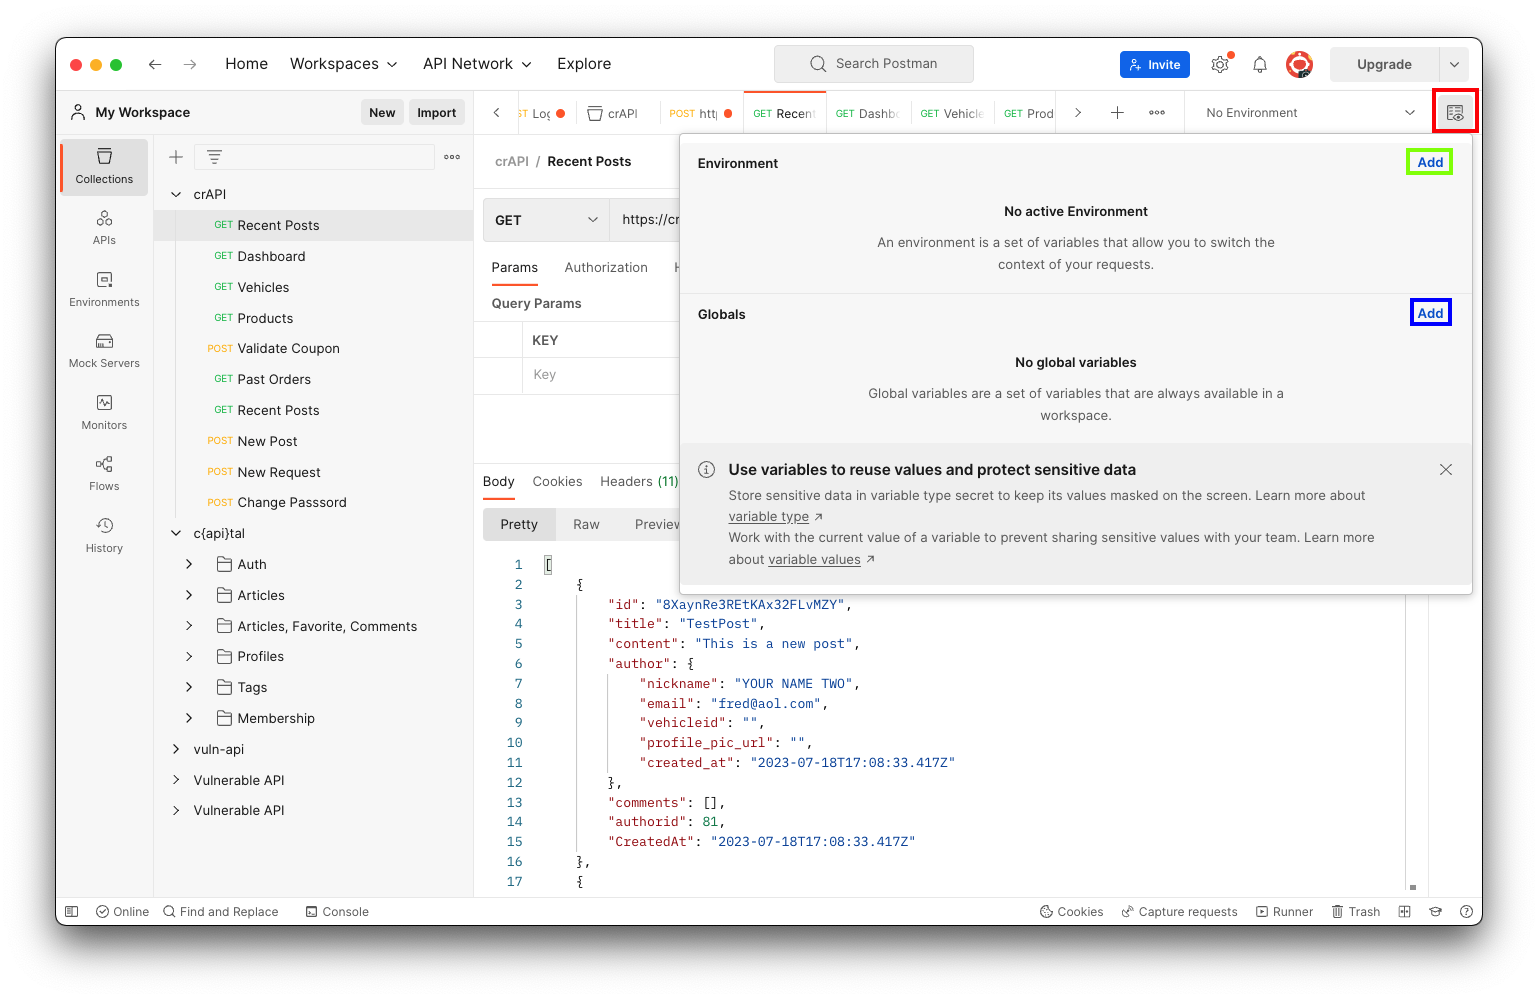Open Trash from the status bar
The height and width of the screenshot is (999, 1538).
pos(1356,912)
